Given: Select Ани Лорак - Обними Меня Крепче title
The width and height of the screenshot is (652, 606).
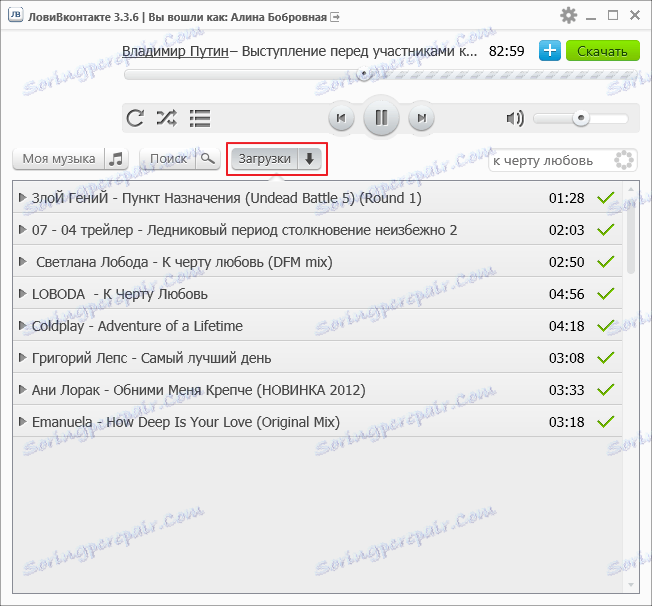Looking at the screenshot, I should 199,391.
